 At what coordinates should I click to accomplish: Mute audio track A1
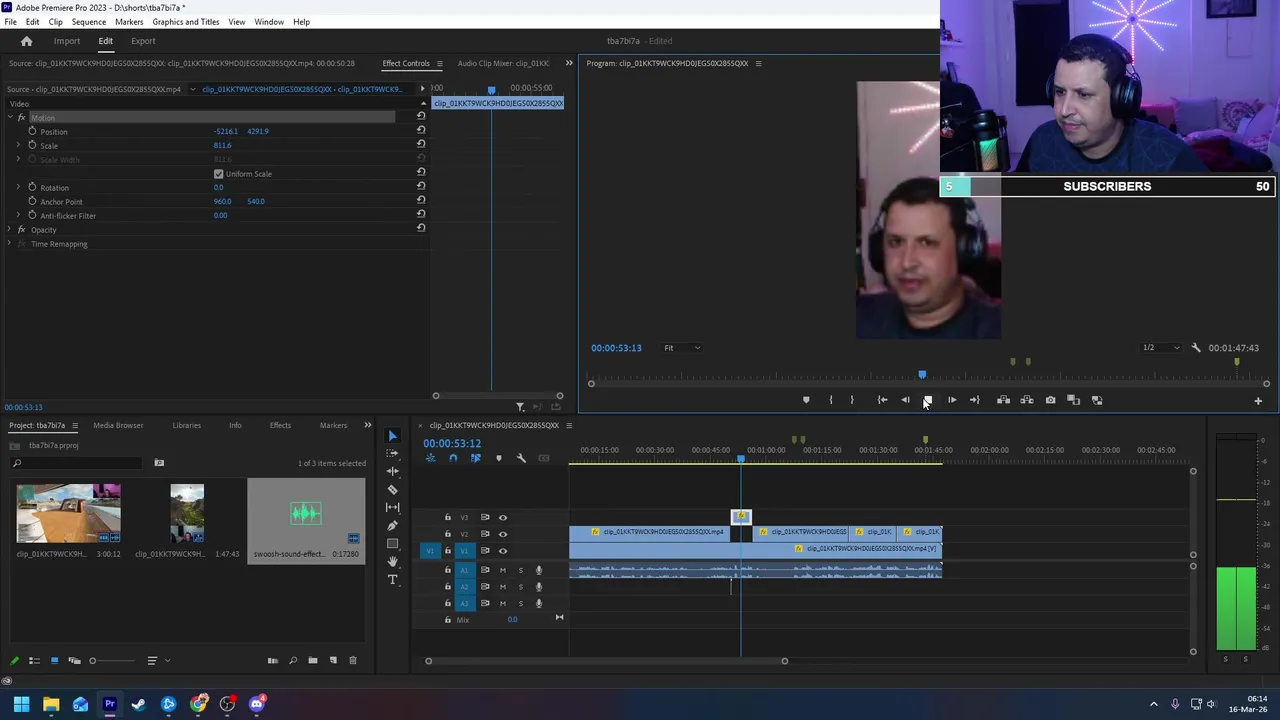point(503,570)
